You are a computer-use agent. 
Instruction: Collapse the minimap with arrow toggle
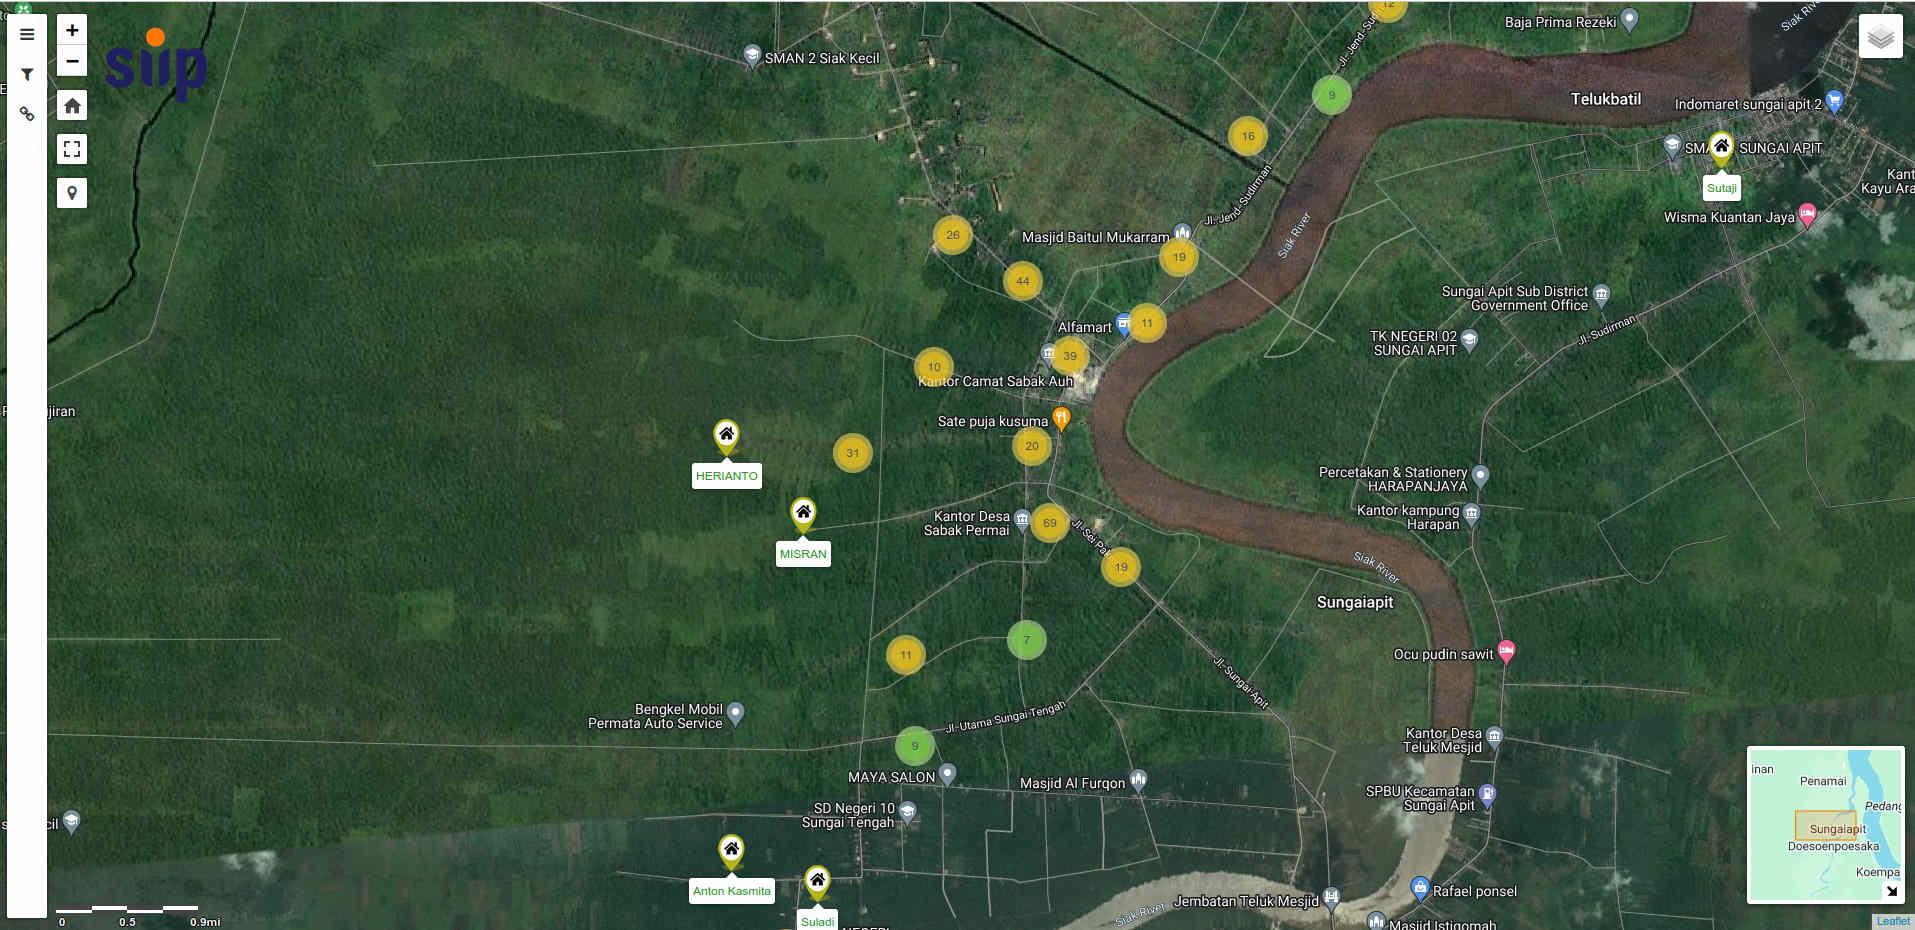[x=1891, y=890]
